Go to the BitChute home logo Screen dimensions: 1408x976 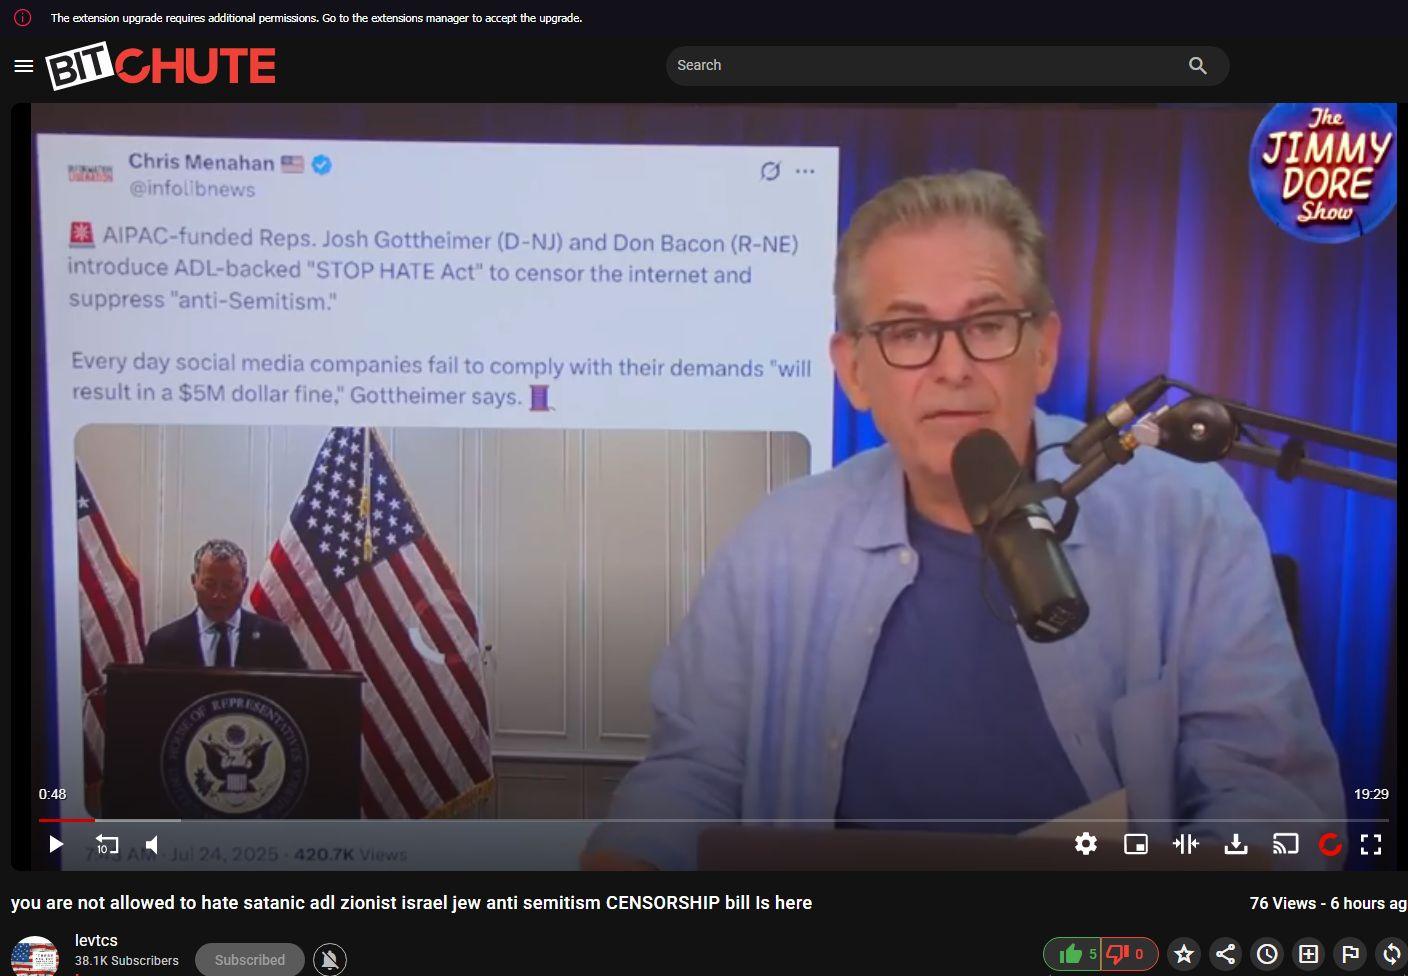pyautogui.click(x=160, y=66)
